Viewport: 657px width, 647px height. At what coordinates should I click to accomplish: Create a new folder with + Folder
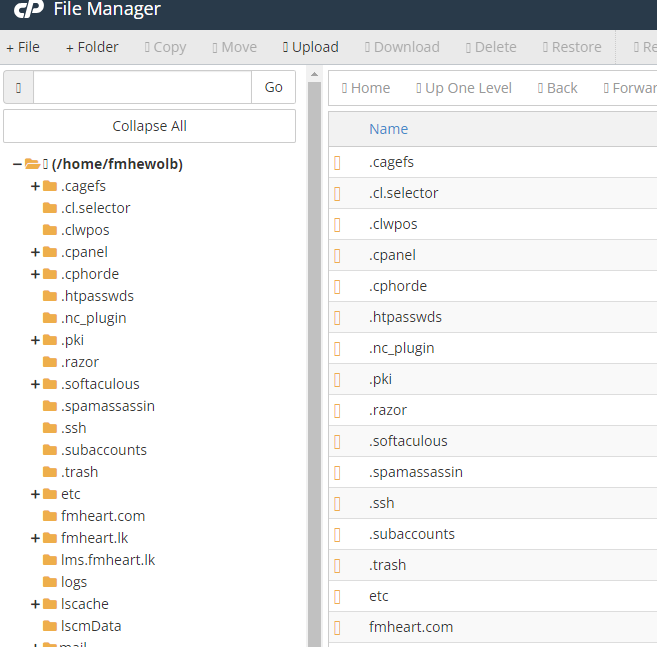92,47
